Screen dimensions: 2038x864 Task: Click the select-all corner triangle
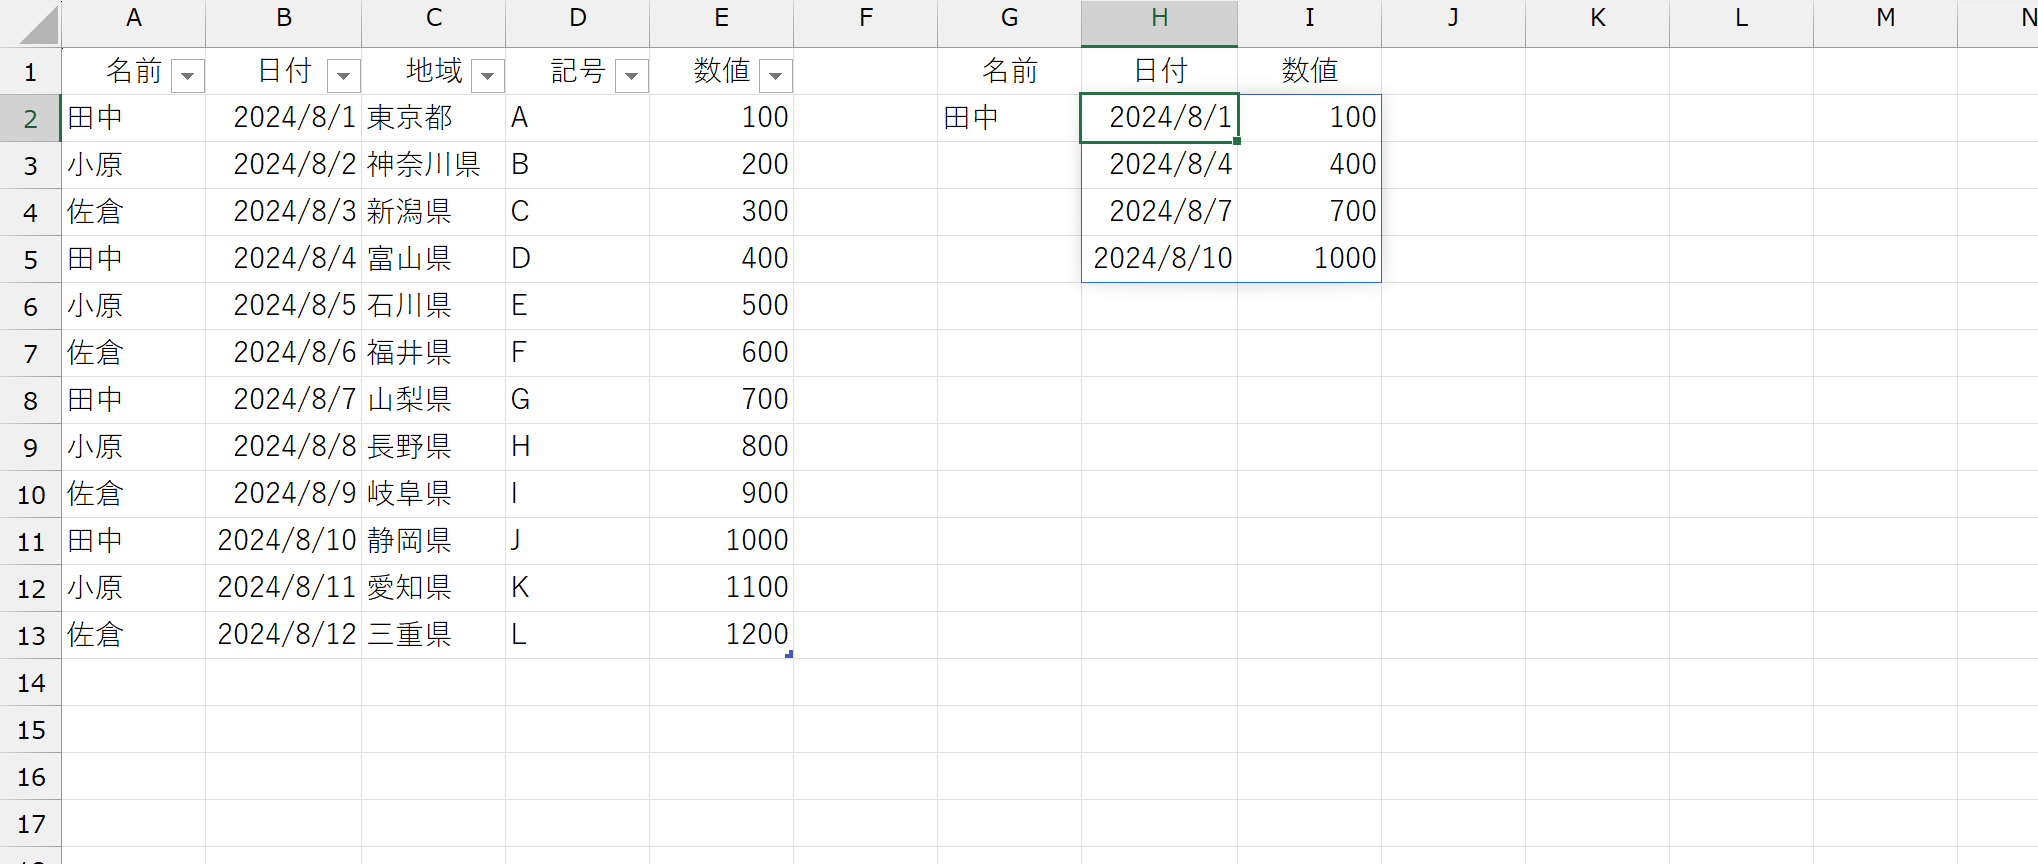tap(39, 25)
